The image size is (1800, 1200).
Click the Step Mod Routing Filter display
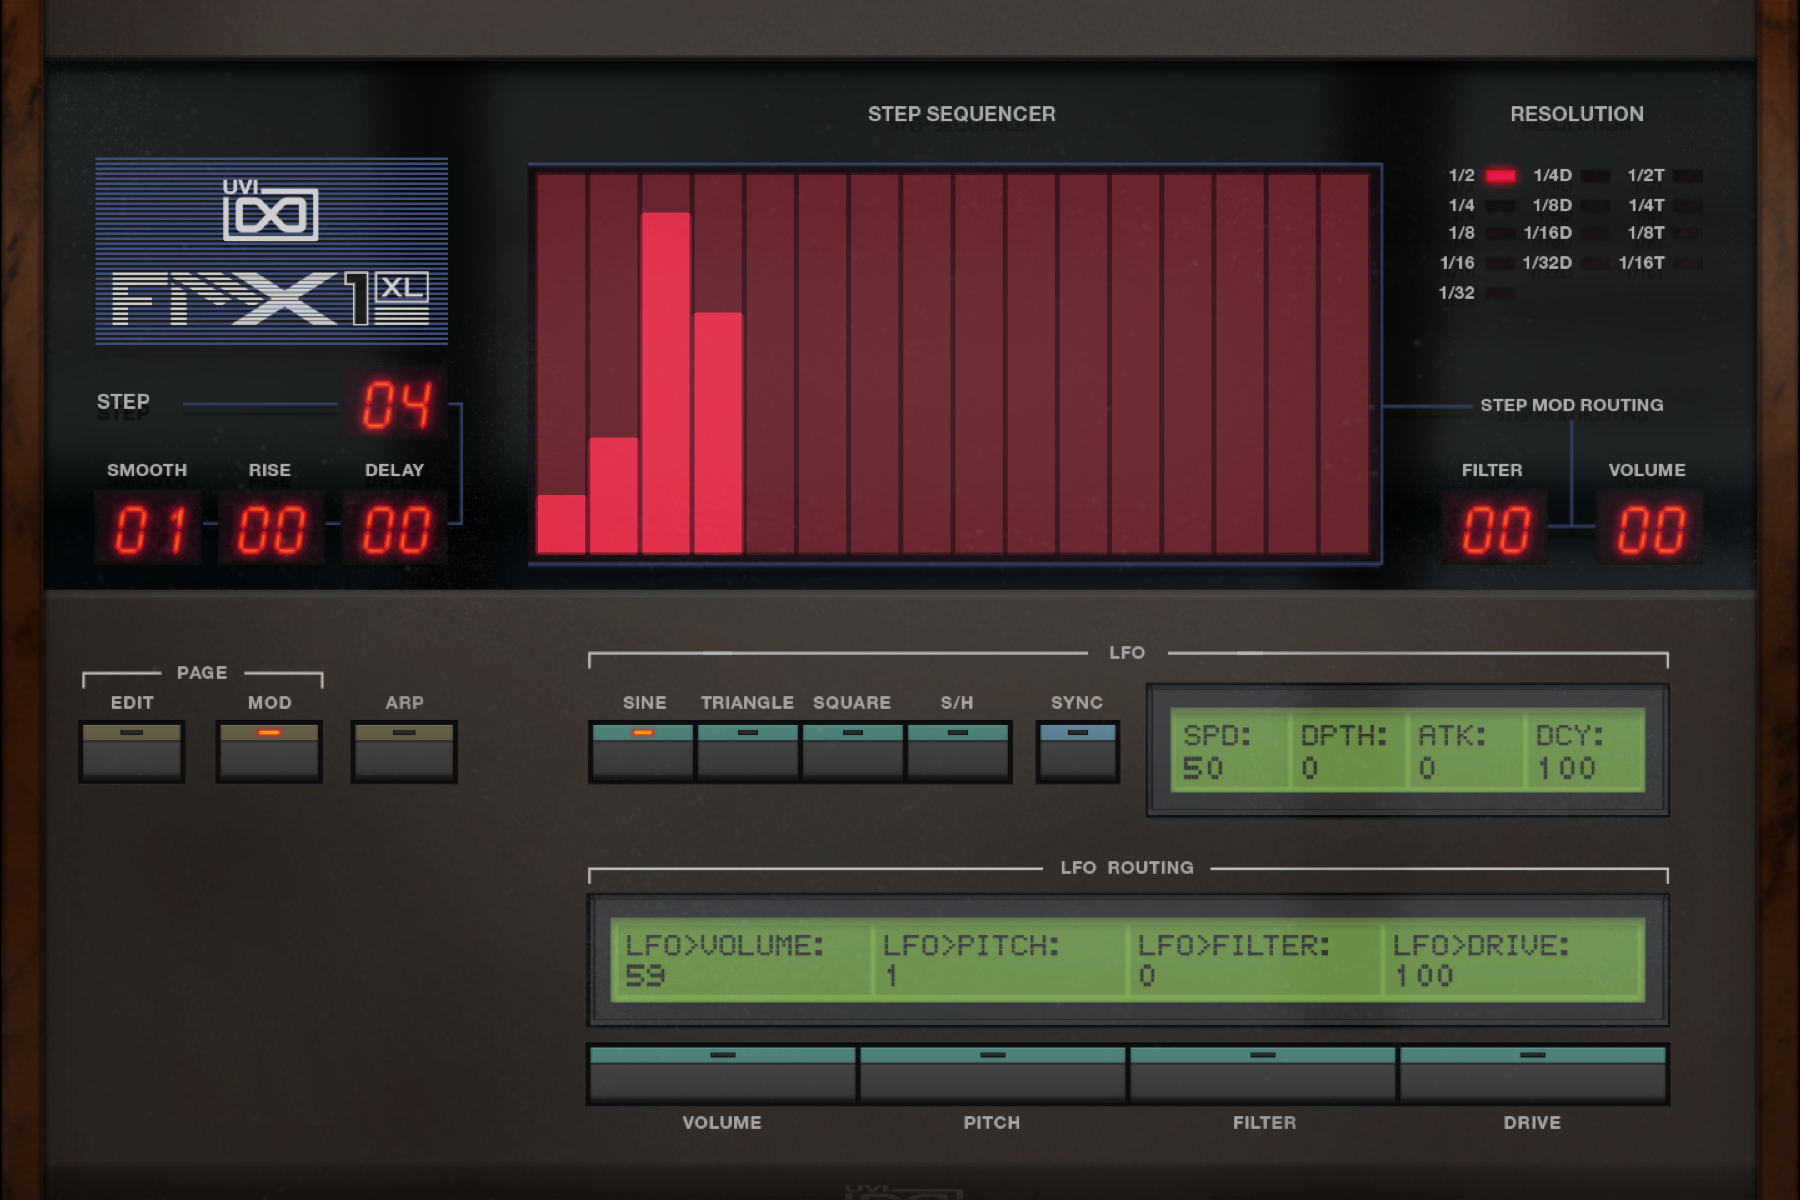pos(1493,527)
